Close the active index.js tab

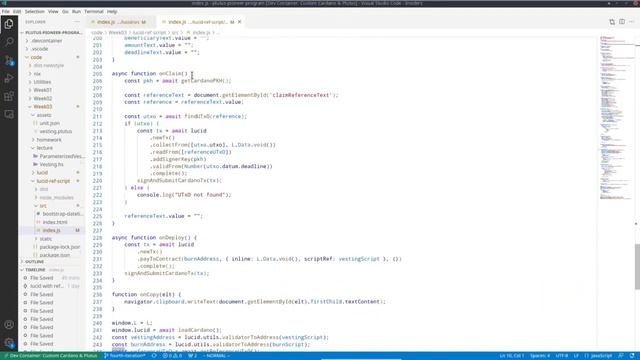click(240, 22)
